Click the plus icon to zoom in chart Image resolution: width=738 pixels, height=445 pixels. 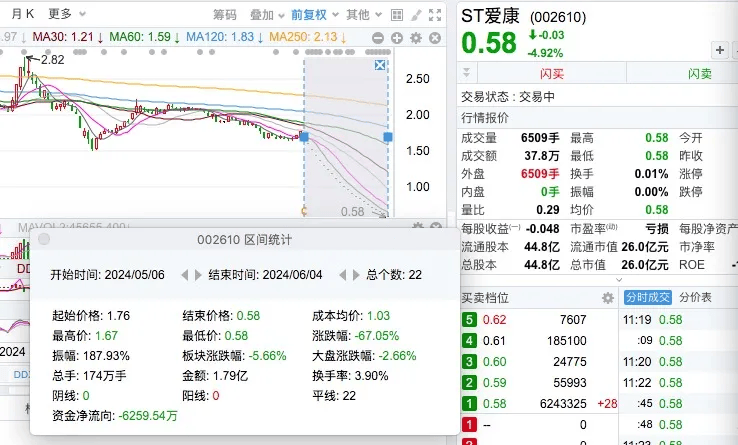[397, 38]
